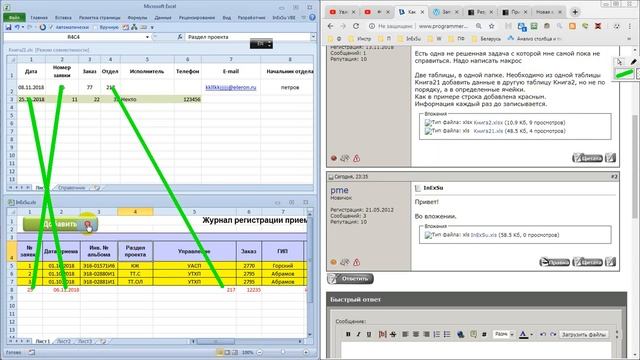Click the Underline icon in quick reply editor

369,334
